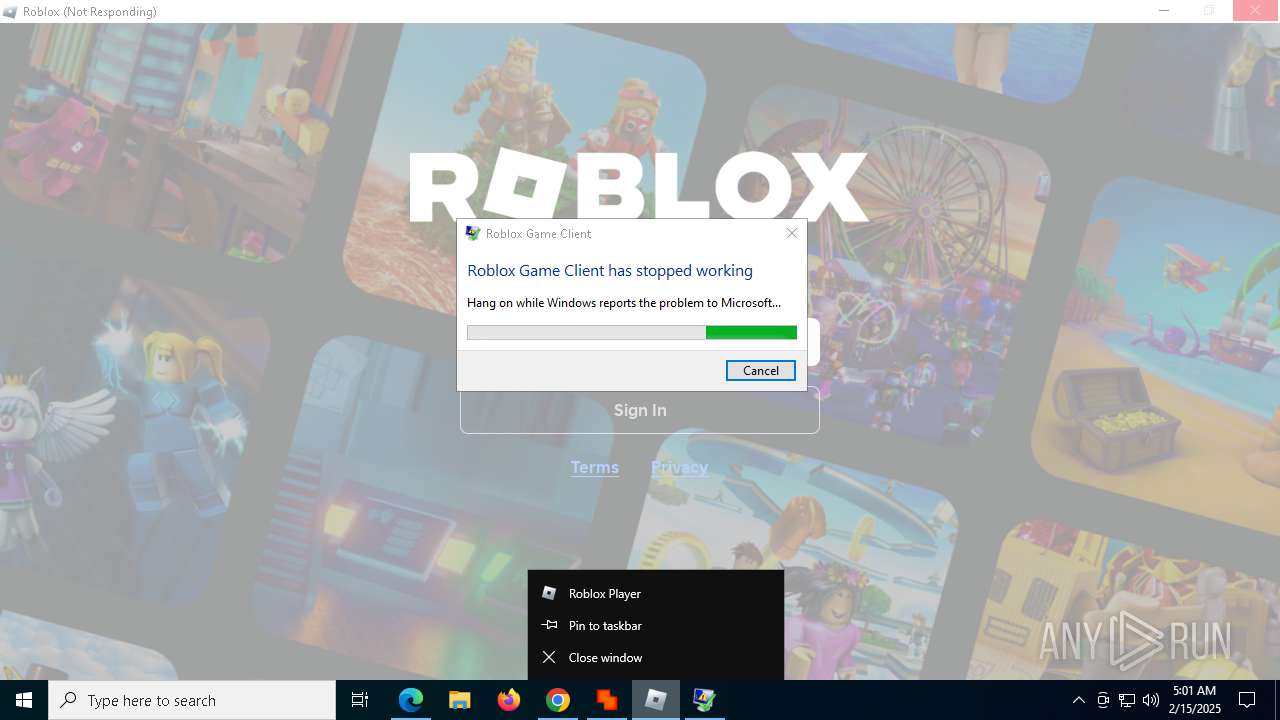This screenshot has width=1280, height=720.
Task: Launch Microsoft Edge from the taskbar
Action: click(411, 700)
